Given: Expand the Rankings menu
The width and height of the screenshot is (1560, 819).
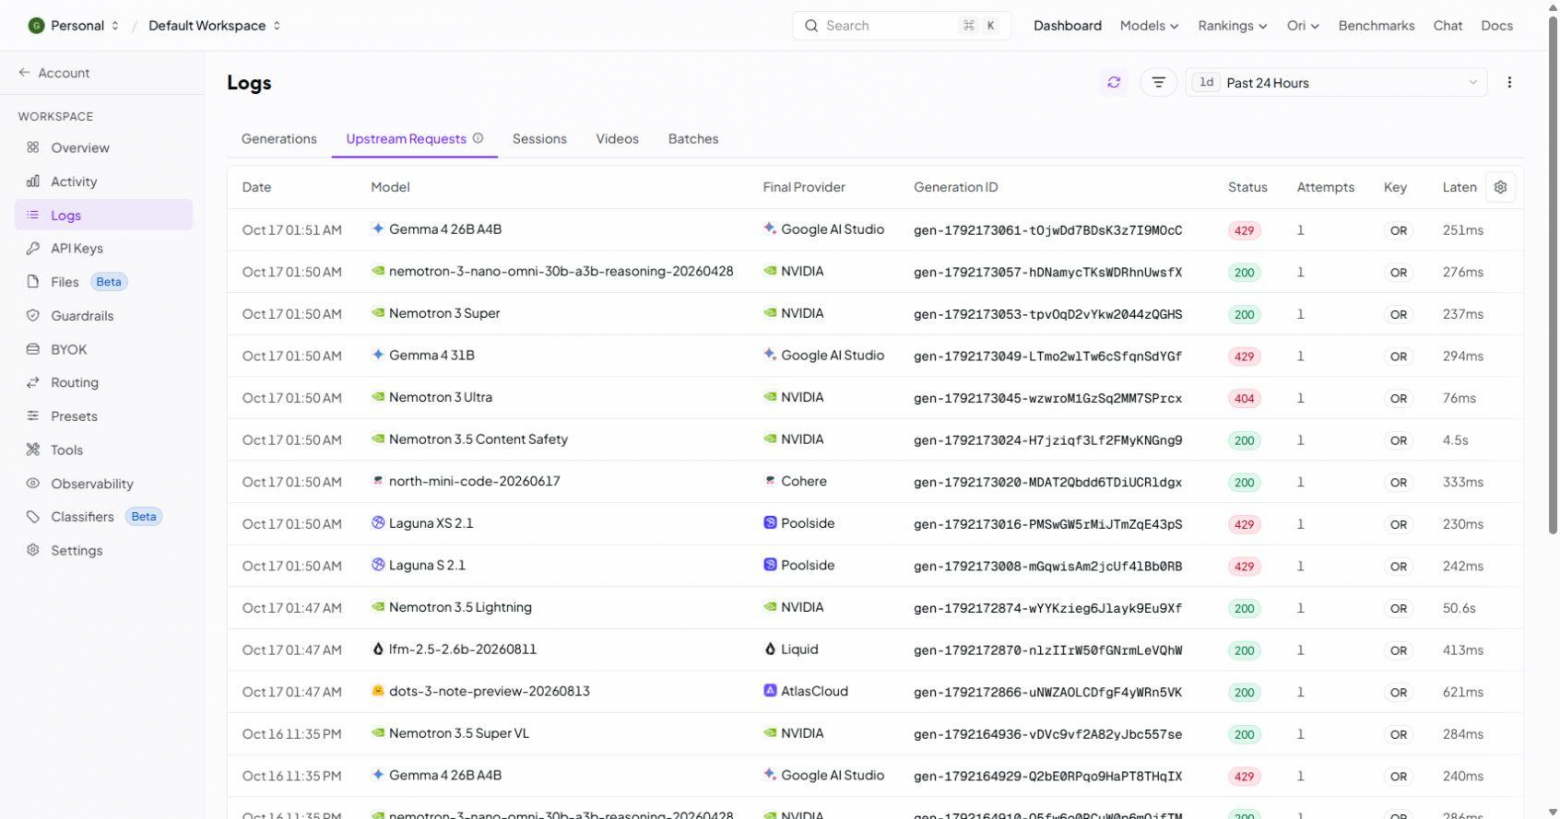Looking at the screenshot, I should (x=1232, y=25).
